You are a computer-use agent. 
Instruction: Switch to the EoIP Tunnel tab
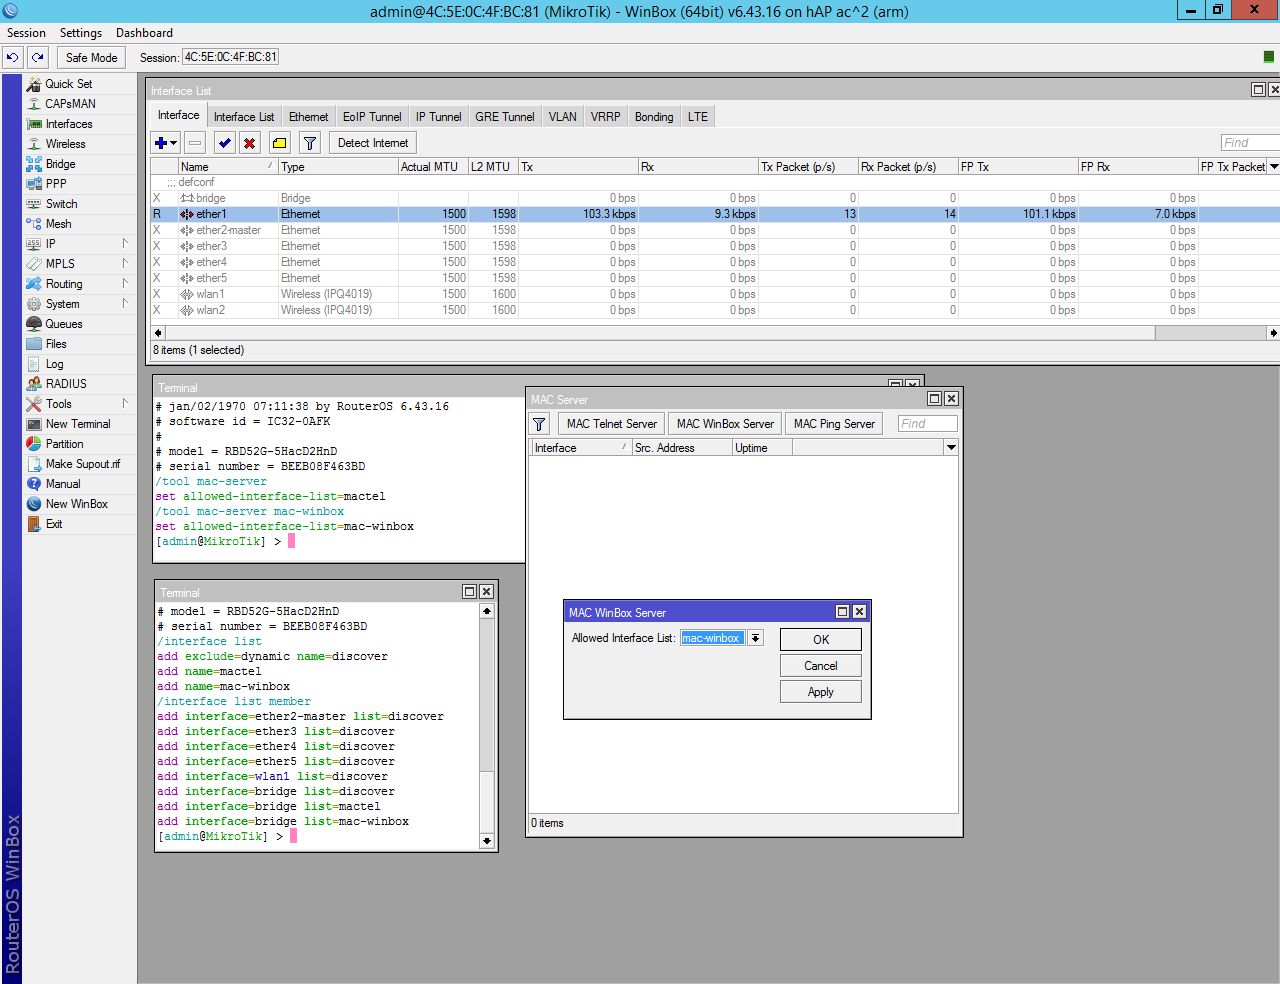[x=372, y=117]
